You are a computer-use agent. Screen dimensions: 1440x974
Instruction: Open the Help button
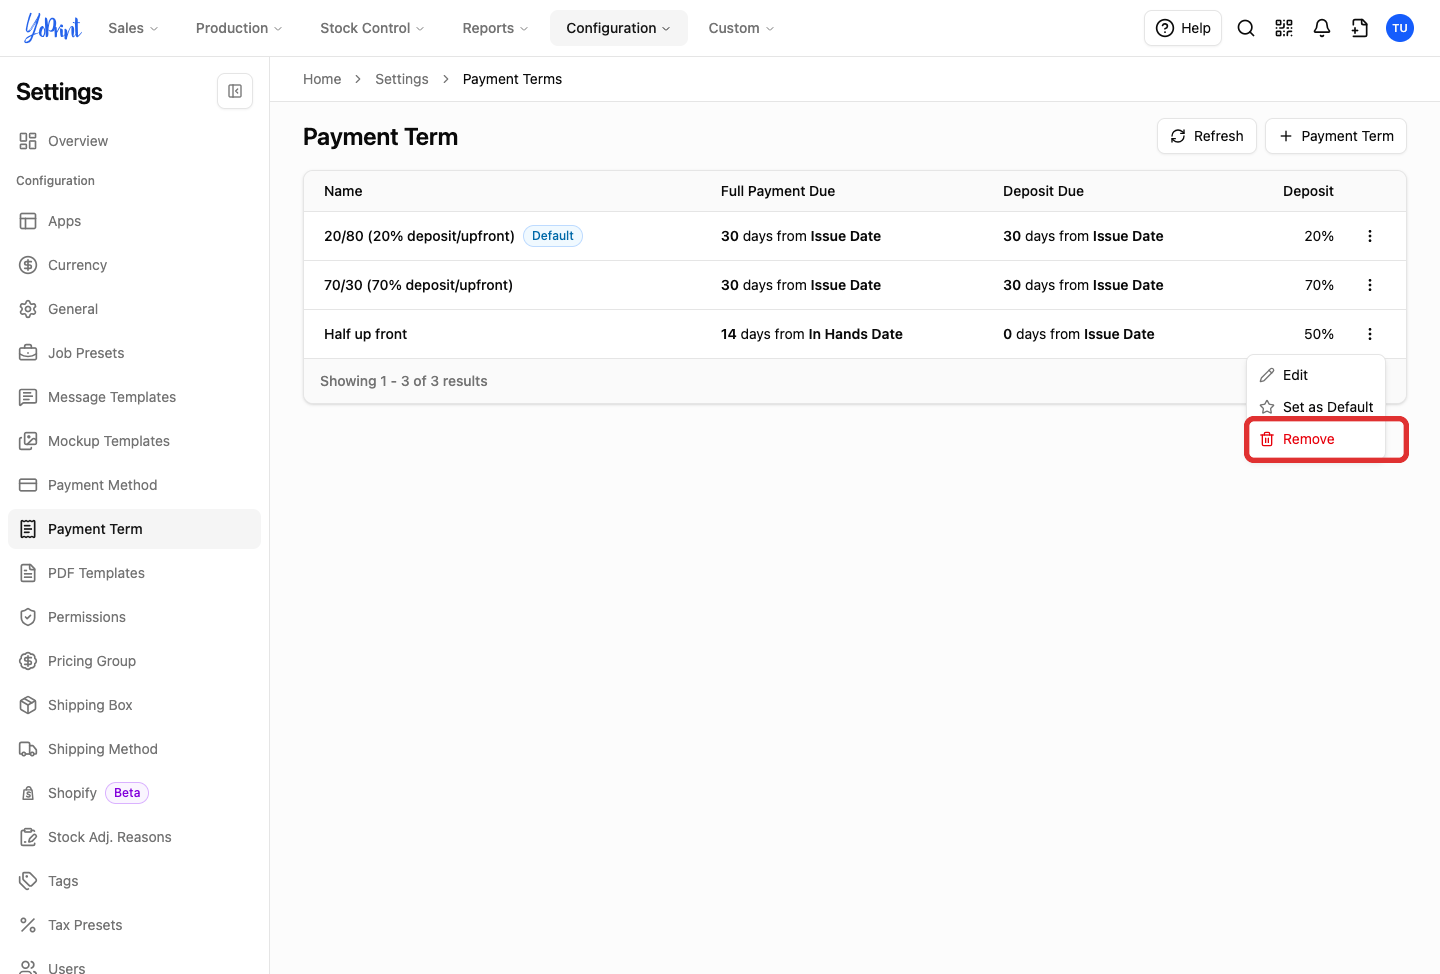point(1183,28)
